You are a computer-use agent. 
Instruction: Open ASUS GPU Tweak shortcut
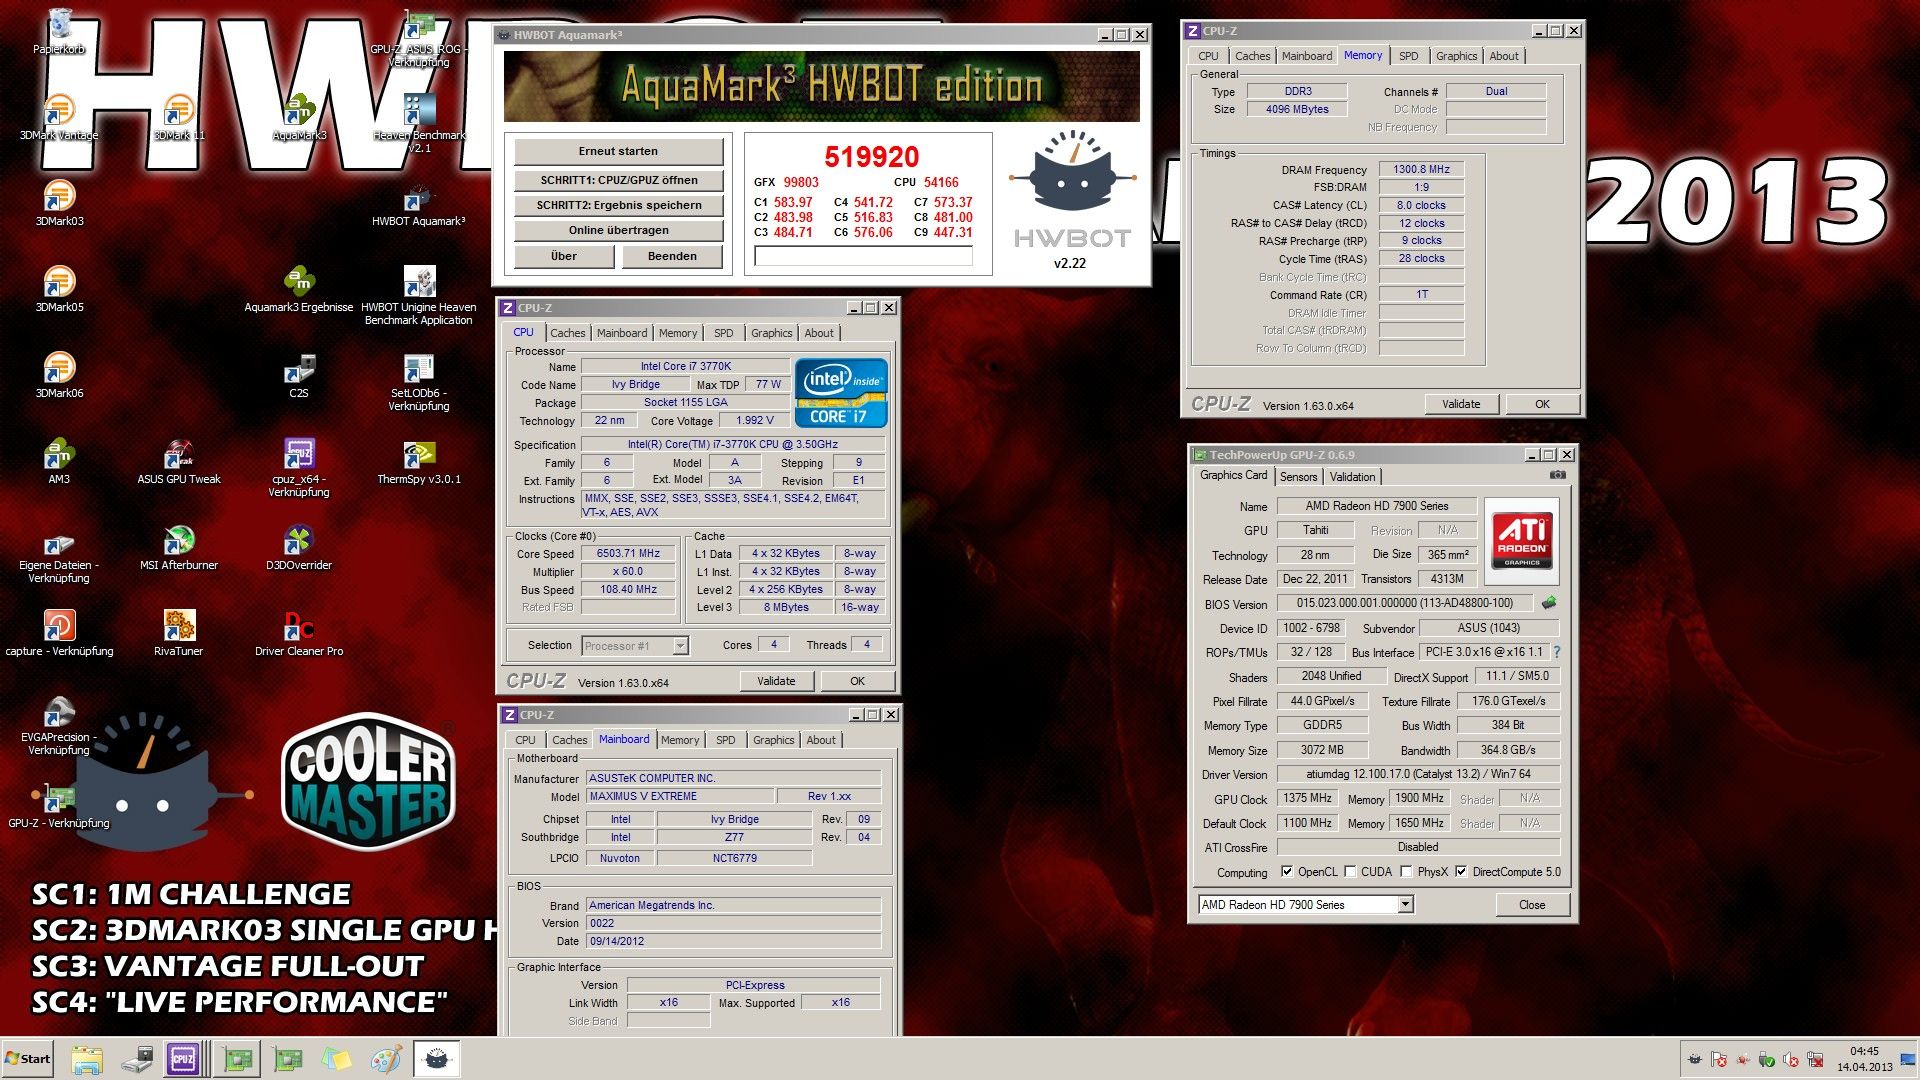coord(179,460)
